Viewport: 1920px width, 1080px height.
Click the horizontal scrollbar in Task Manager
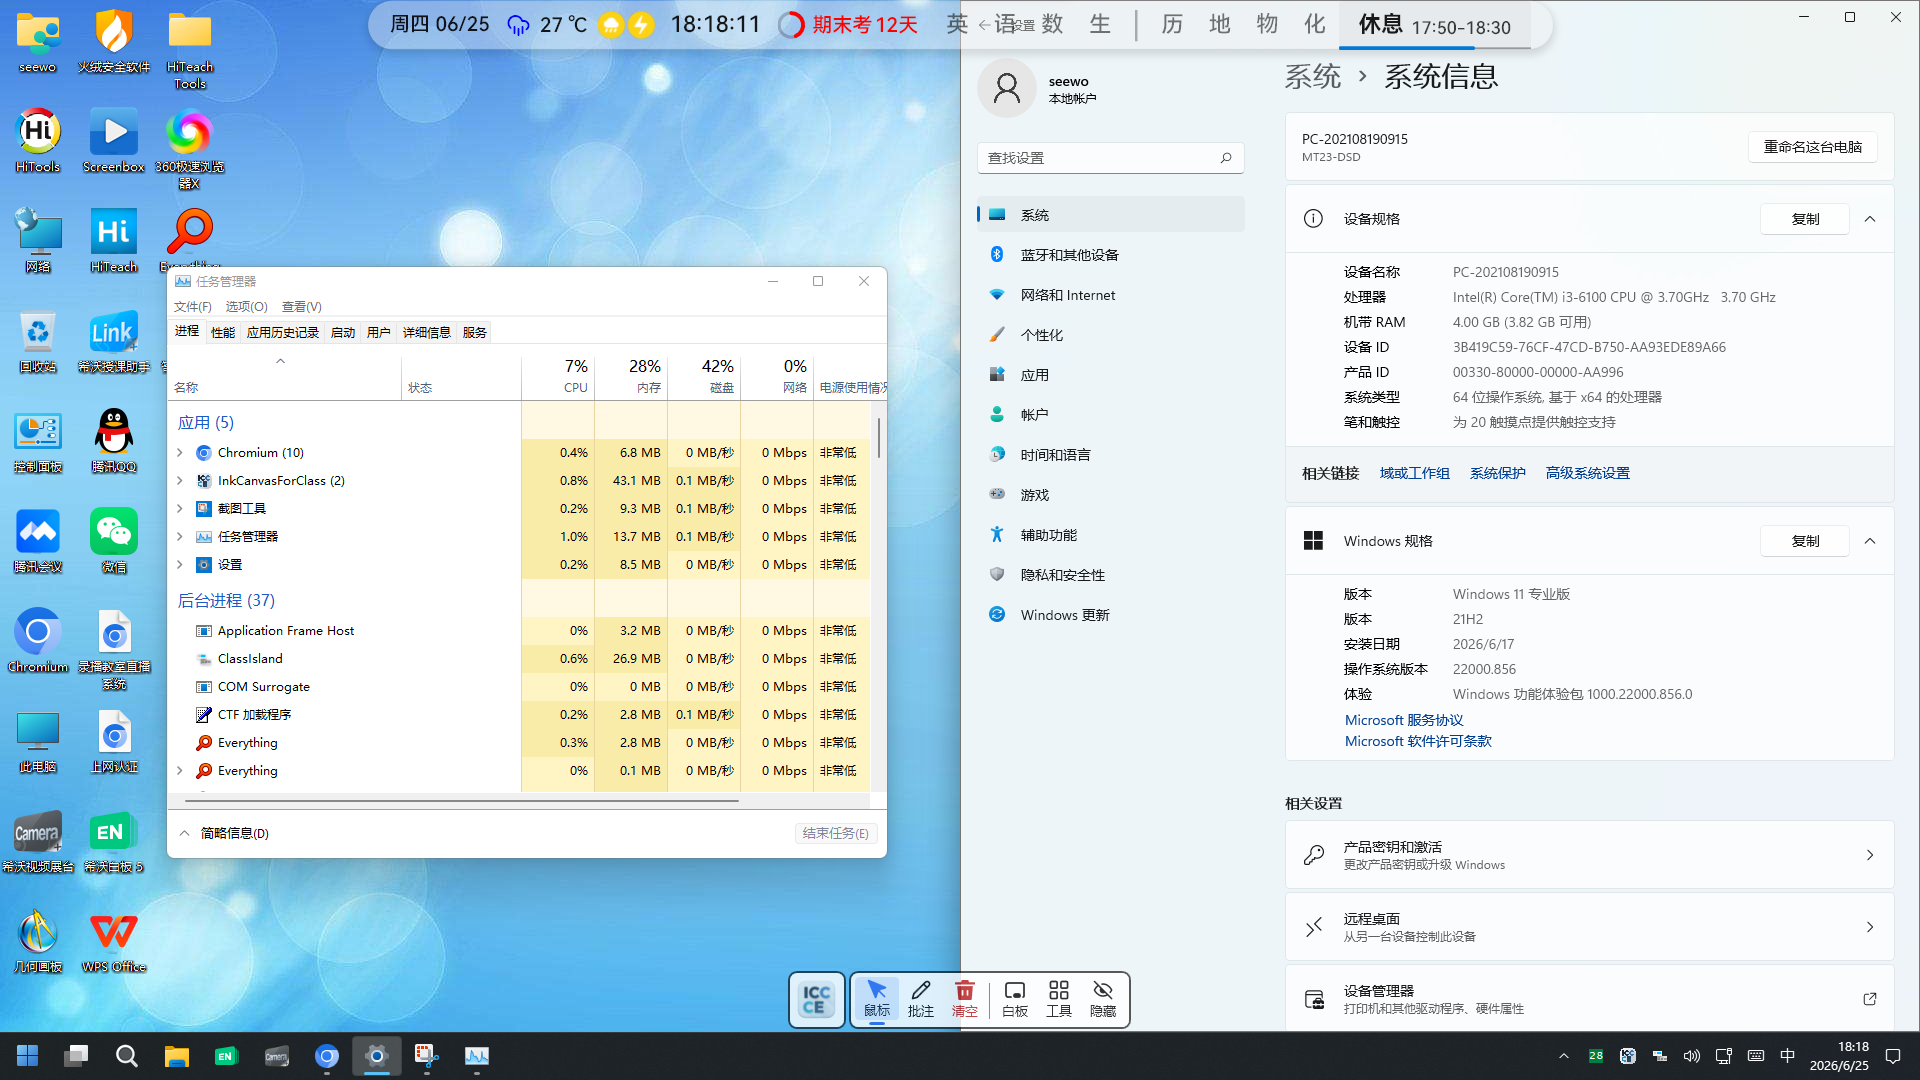point(462,801)
